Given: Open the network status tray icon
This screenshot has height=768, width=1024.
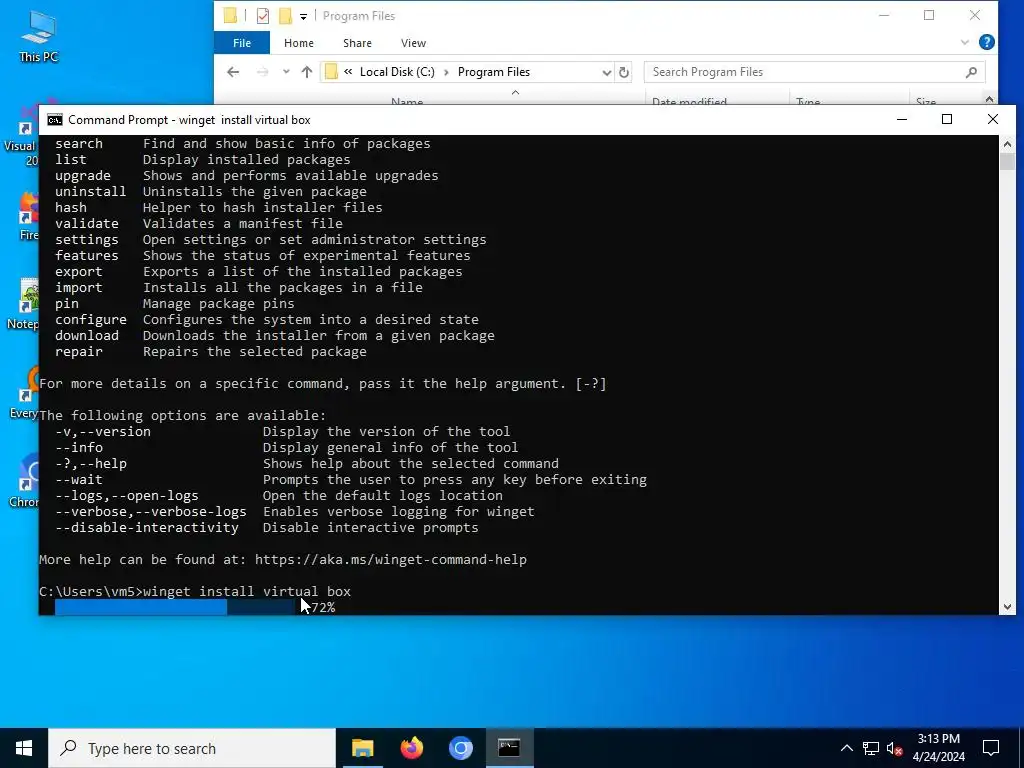Looking at the screenshot, I should [x=871, y=748].
